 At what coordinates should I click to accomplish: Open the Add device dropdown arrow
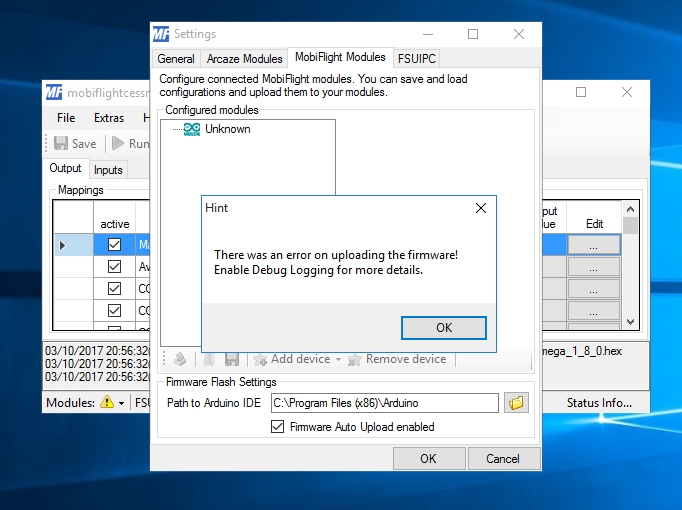point(338,360)
